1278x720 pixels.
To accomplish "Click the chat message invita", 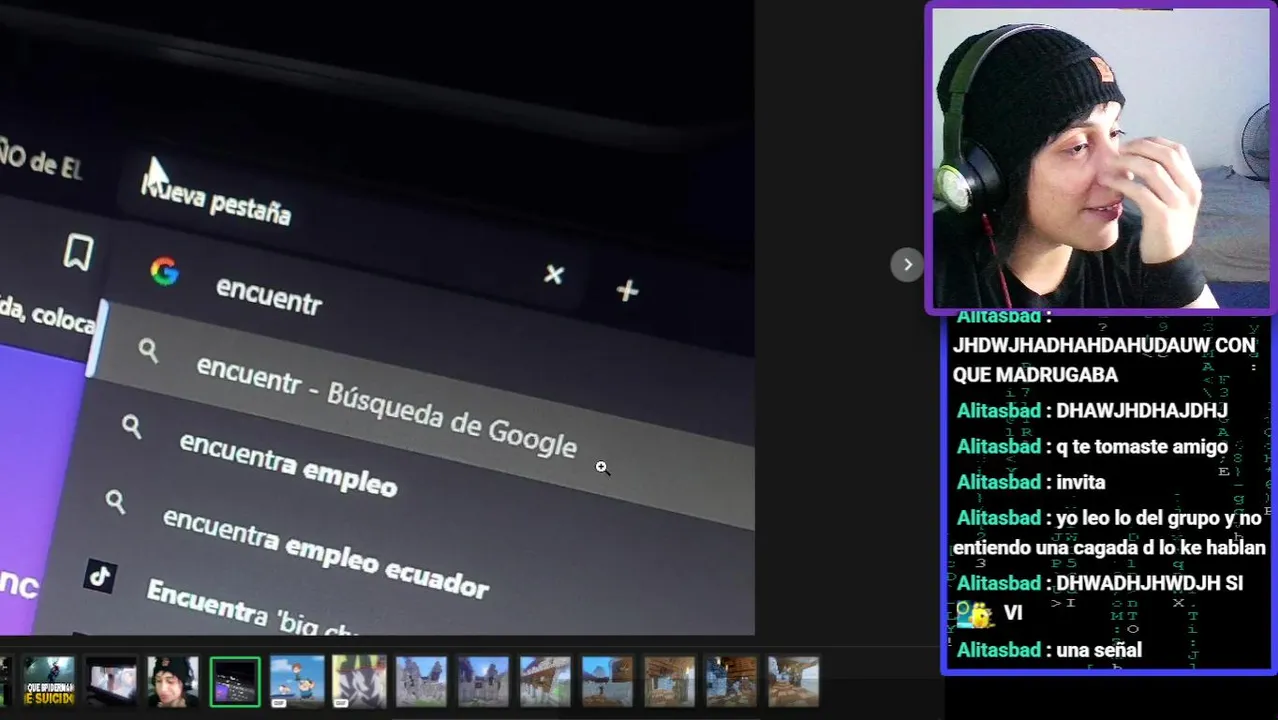I will click(x=1081, y=483).
